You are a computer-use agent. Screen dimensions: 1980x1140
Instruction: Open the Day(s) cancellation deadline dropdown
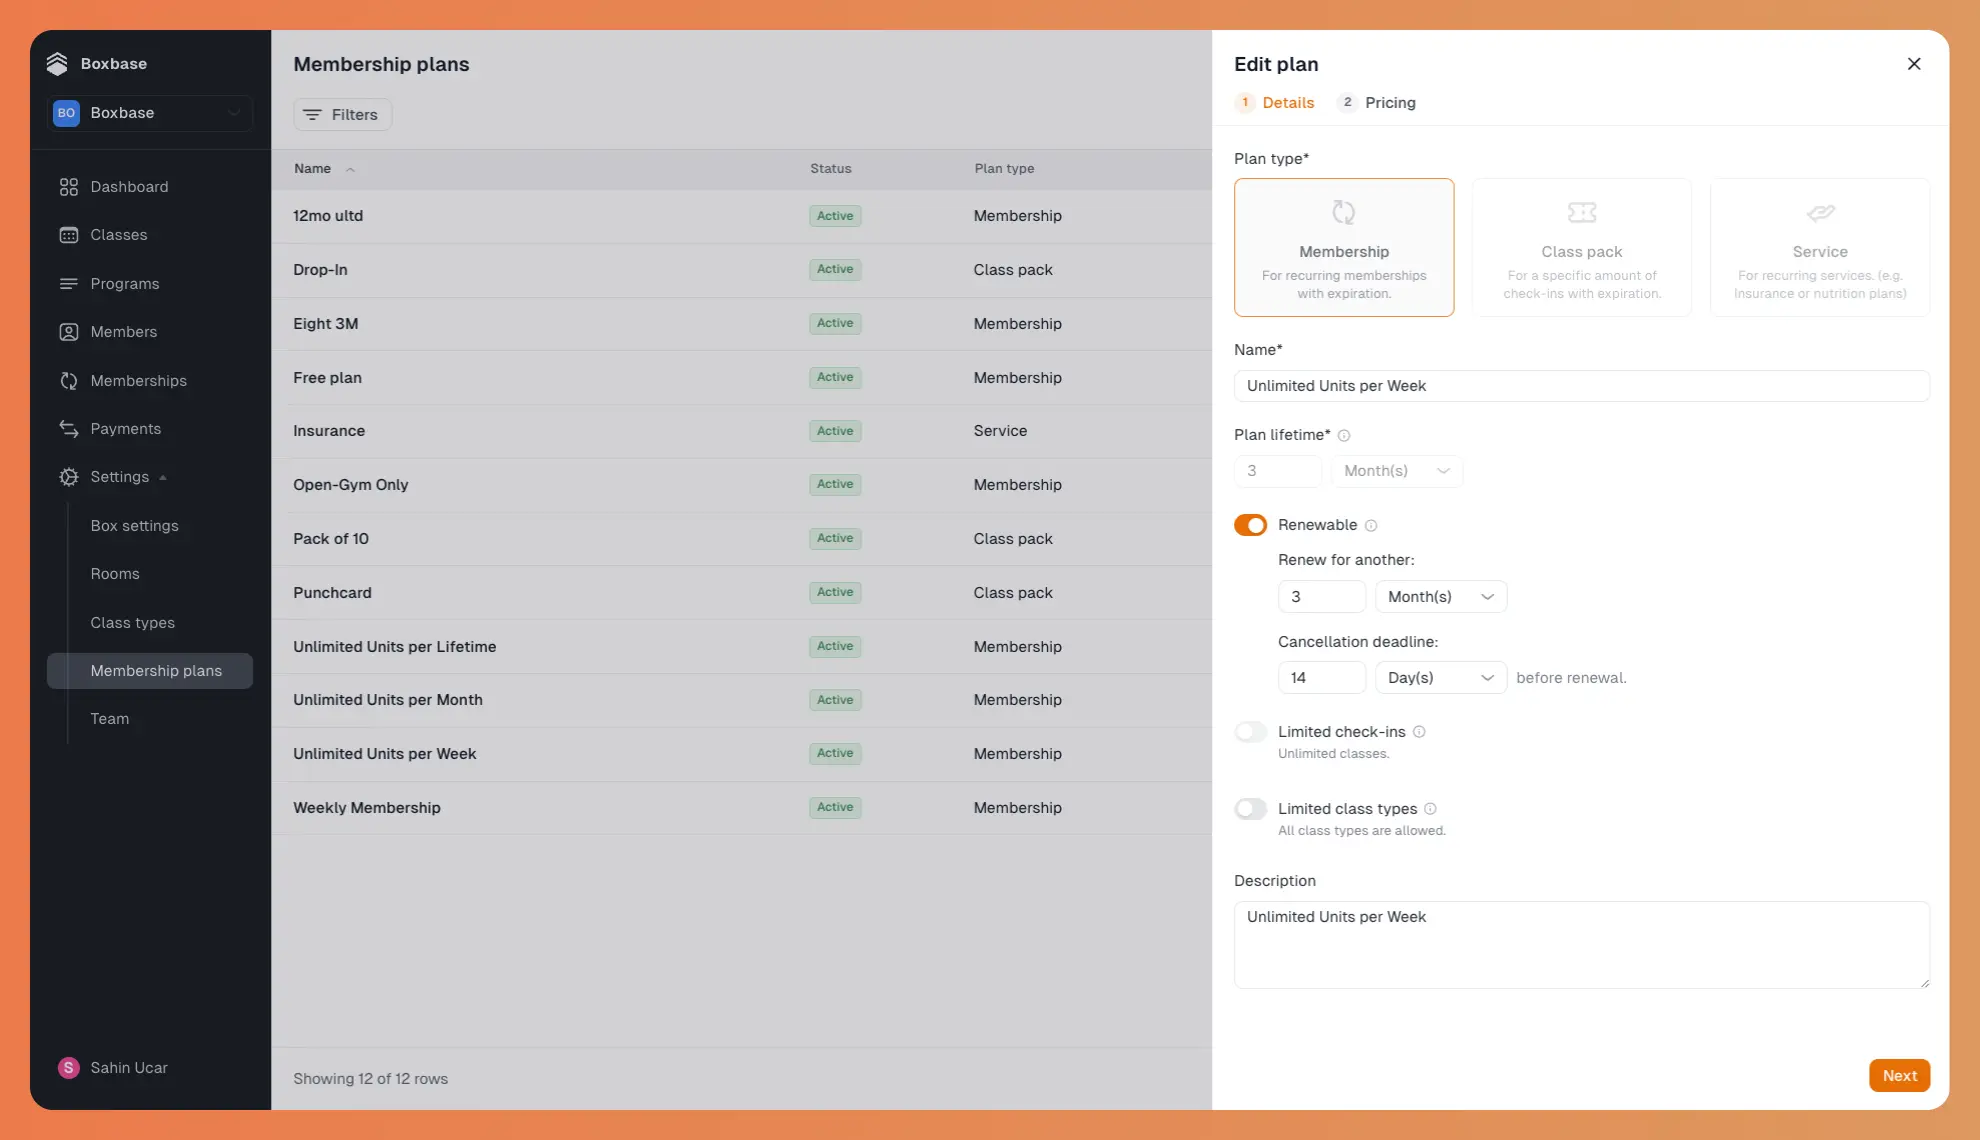(x=1440, y=677)
